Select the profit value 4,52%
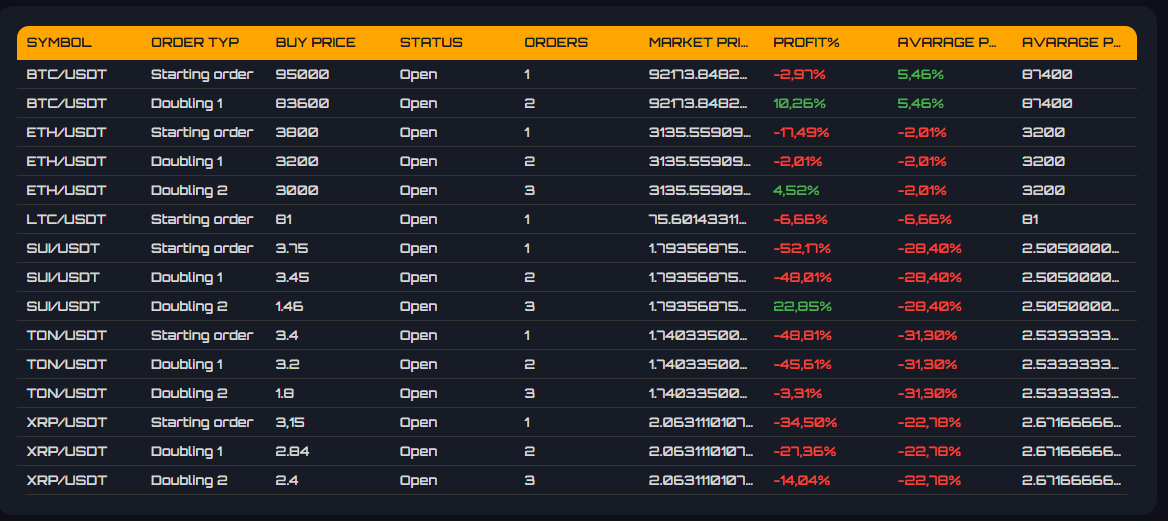Screen dimensions: 1168x521 coord(796,191)
